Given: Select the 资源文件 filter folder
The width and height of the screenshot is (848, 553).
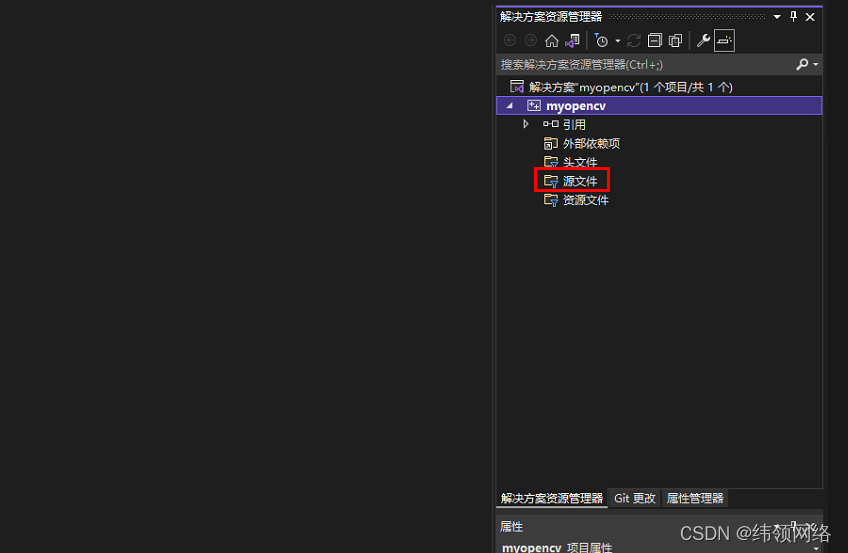Looking at the screenshot, I should coord(586,200).
